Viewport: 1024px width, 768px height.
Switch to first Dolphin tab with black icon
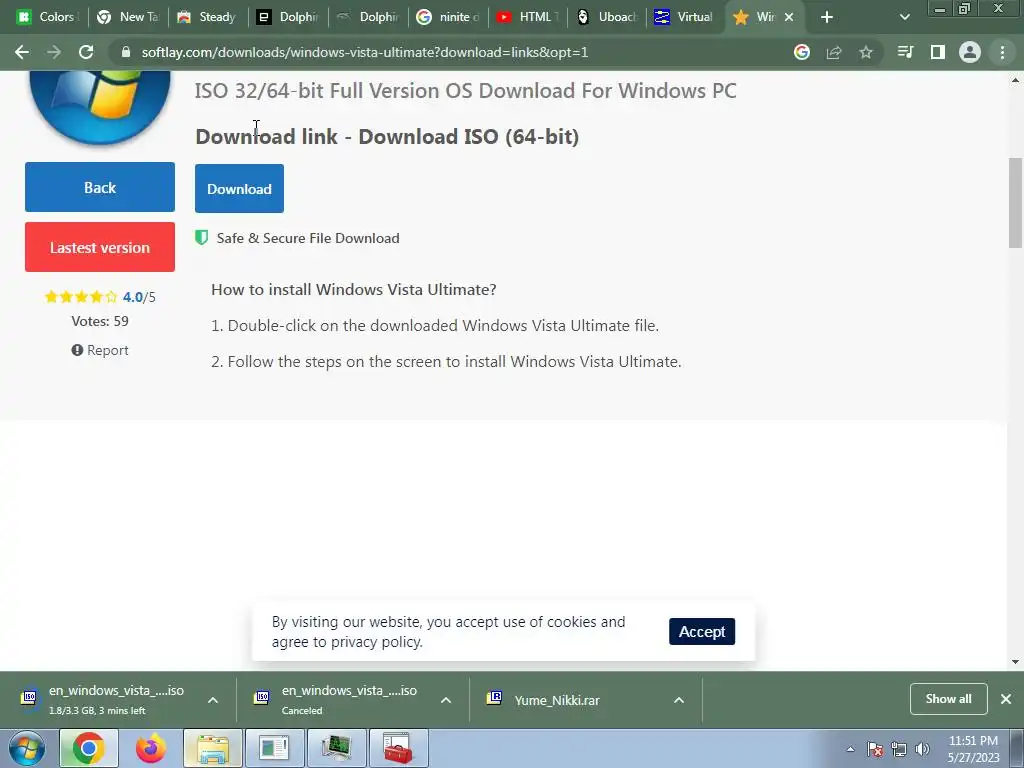(287, 17)
